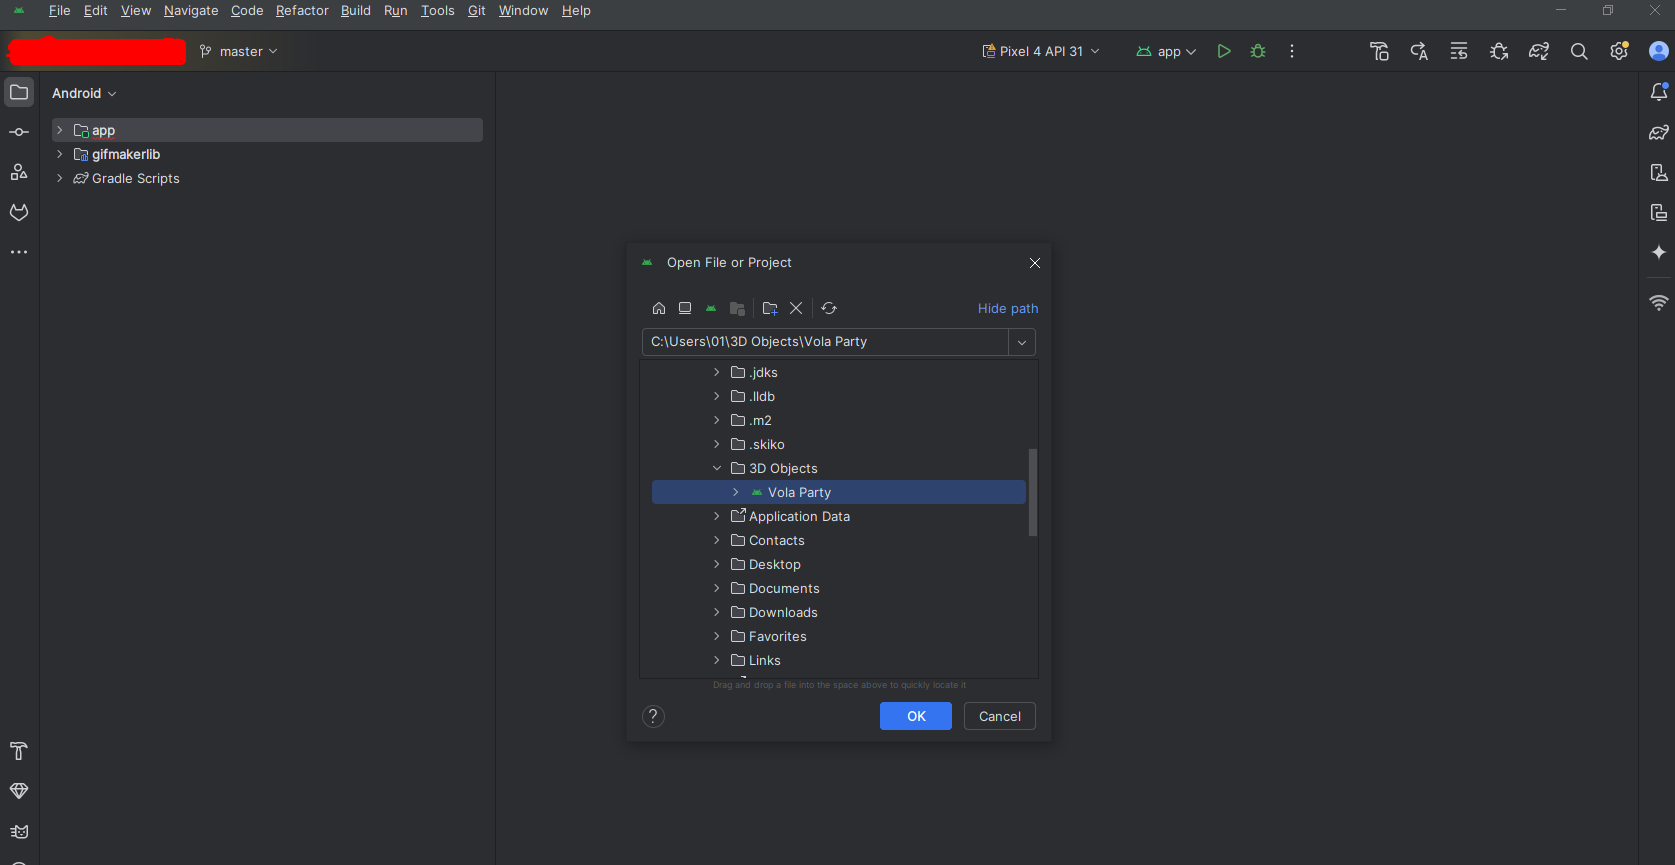Open IDE settings gear icon
Image resolution: width=1675 pixels, height=865 pixels.
pos(1618,51)
